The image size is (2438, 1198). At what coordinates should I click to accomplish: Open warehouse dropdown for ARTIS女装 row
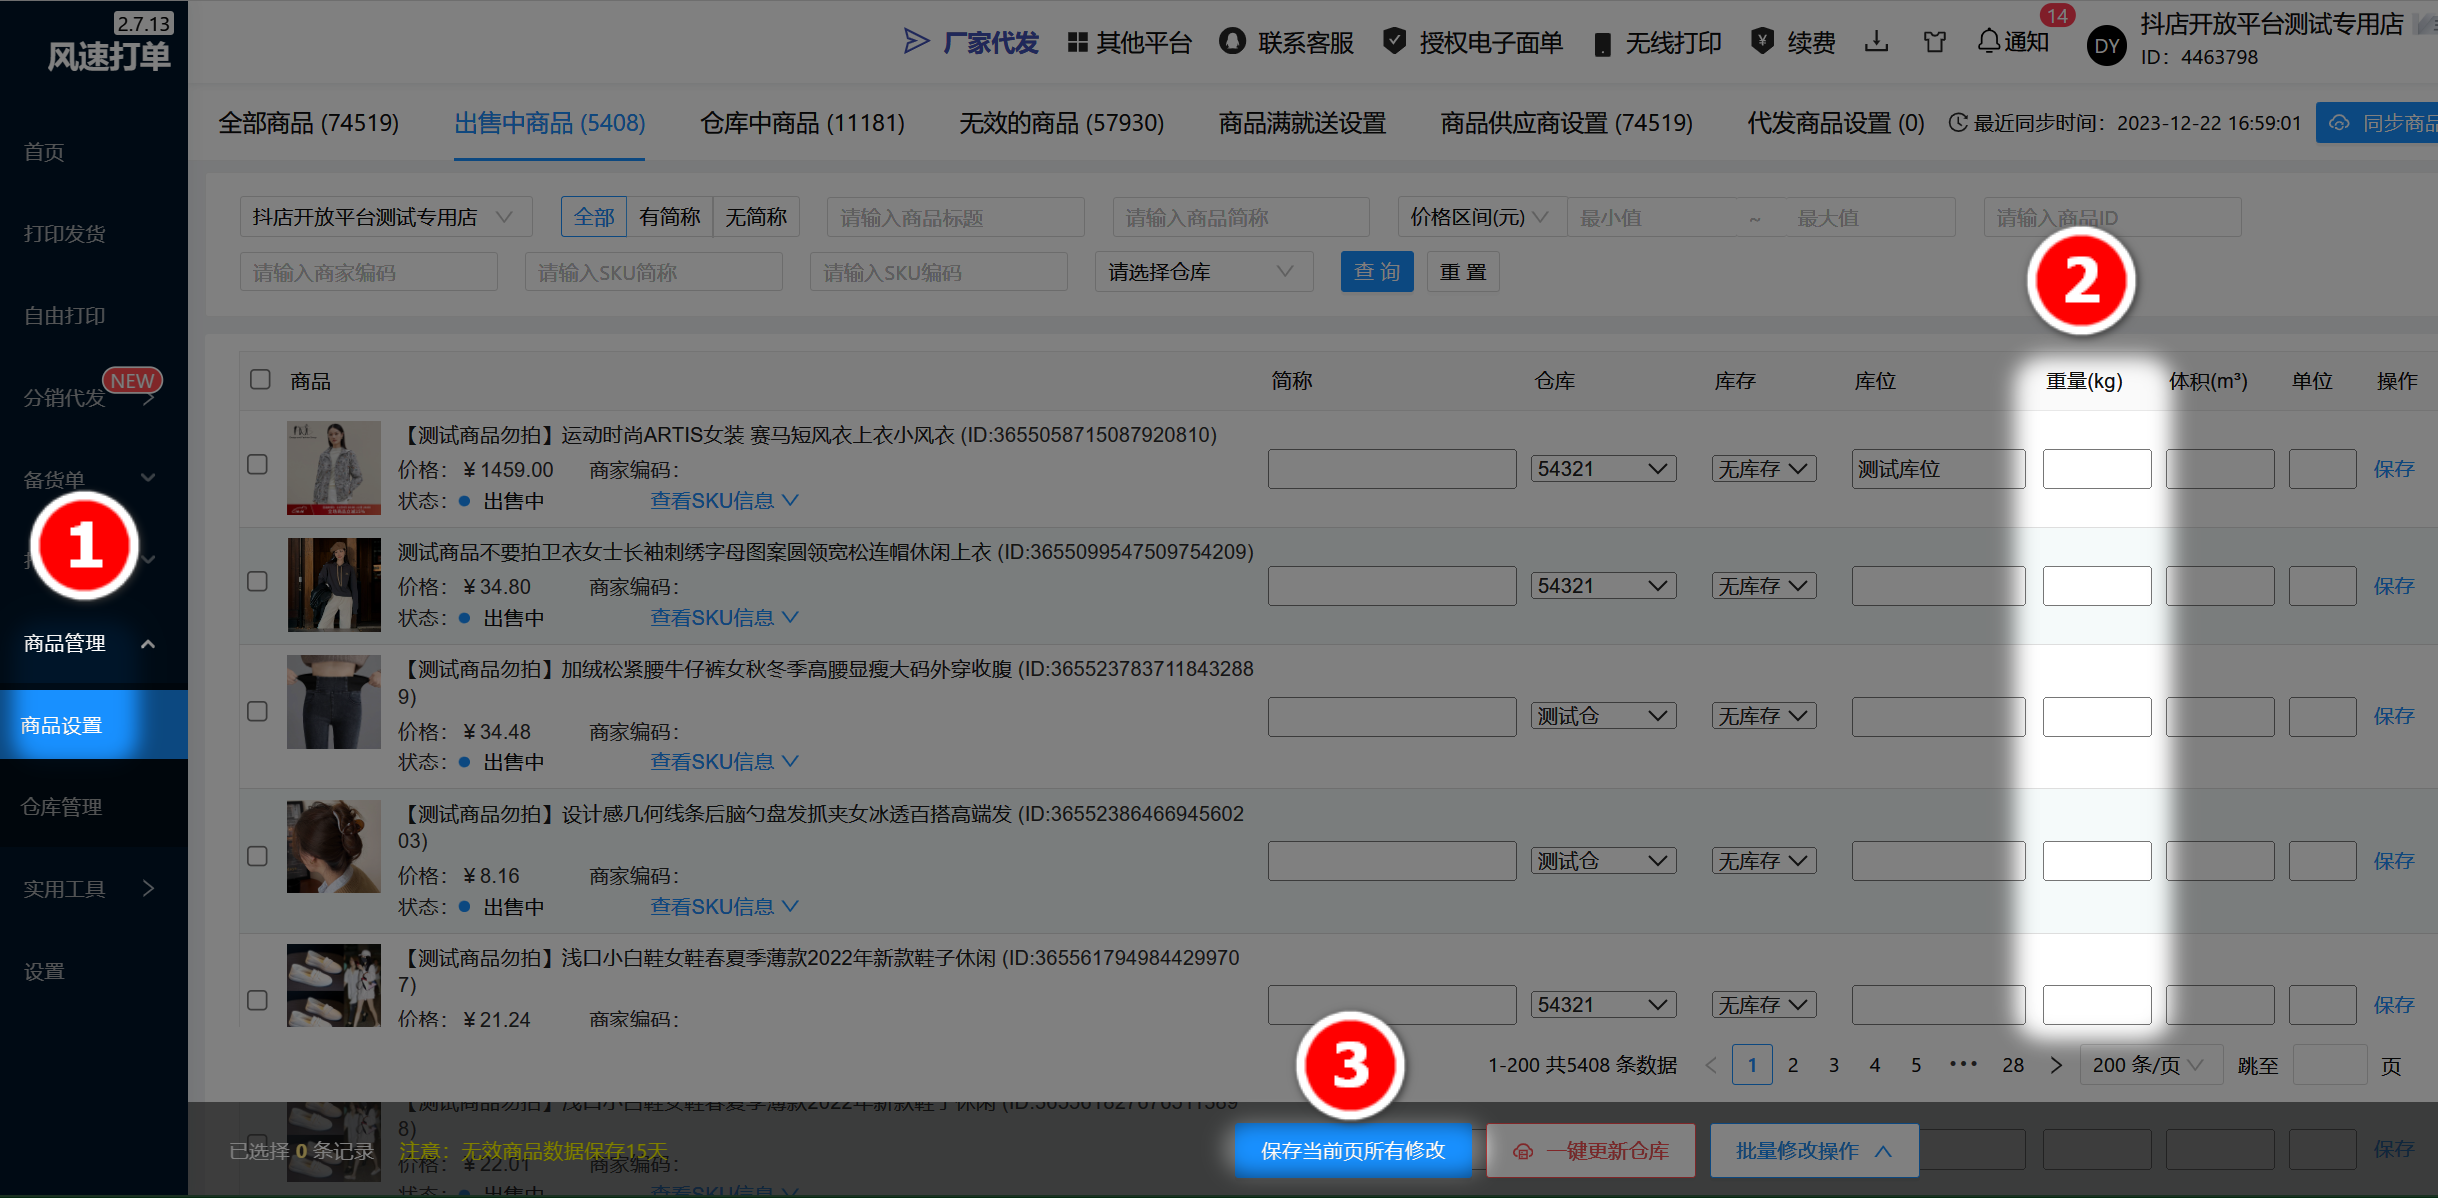[1603, 469]
